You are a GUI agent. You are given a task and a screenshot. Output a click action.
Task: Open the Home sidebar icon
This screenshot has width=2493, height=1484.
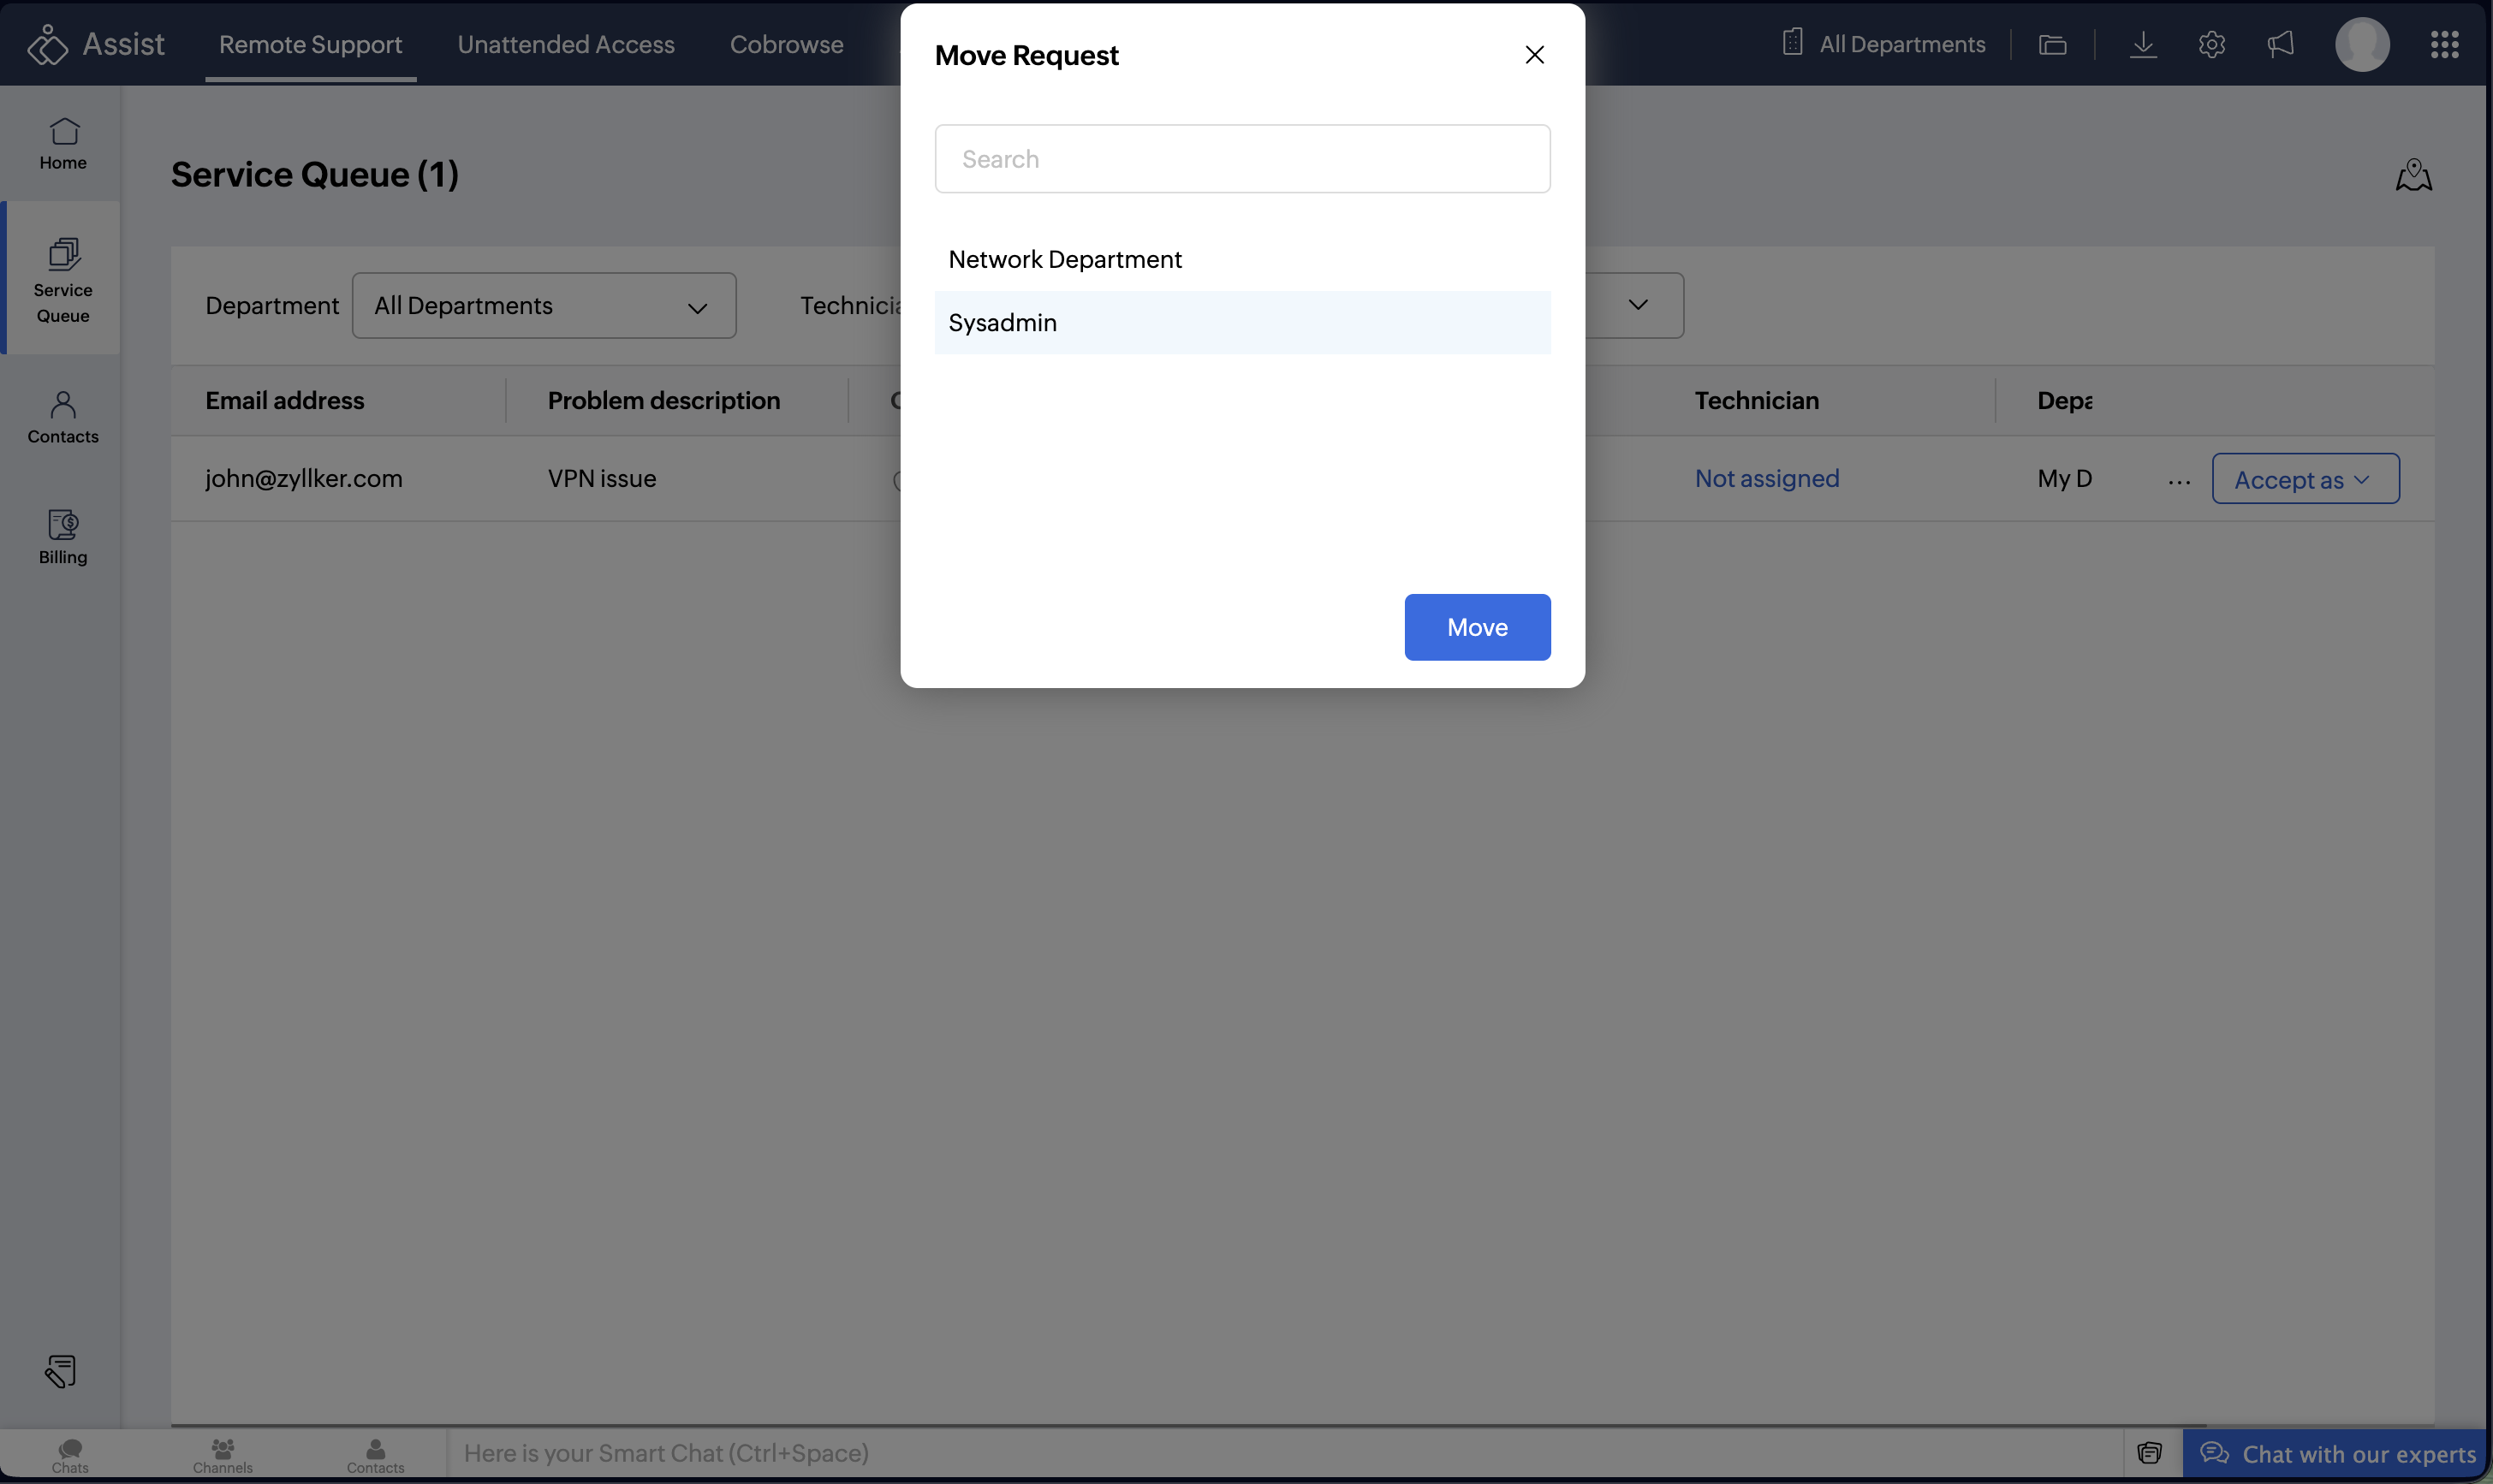pyautogui.click(x=63, y=144)
